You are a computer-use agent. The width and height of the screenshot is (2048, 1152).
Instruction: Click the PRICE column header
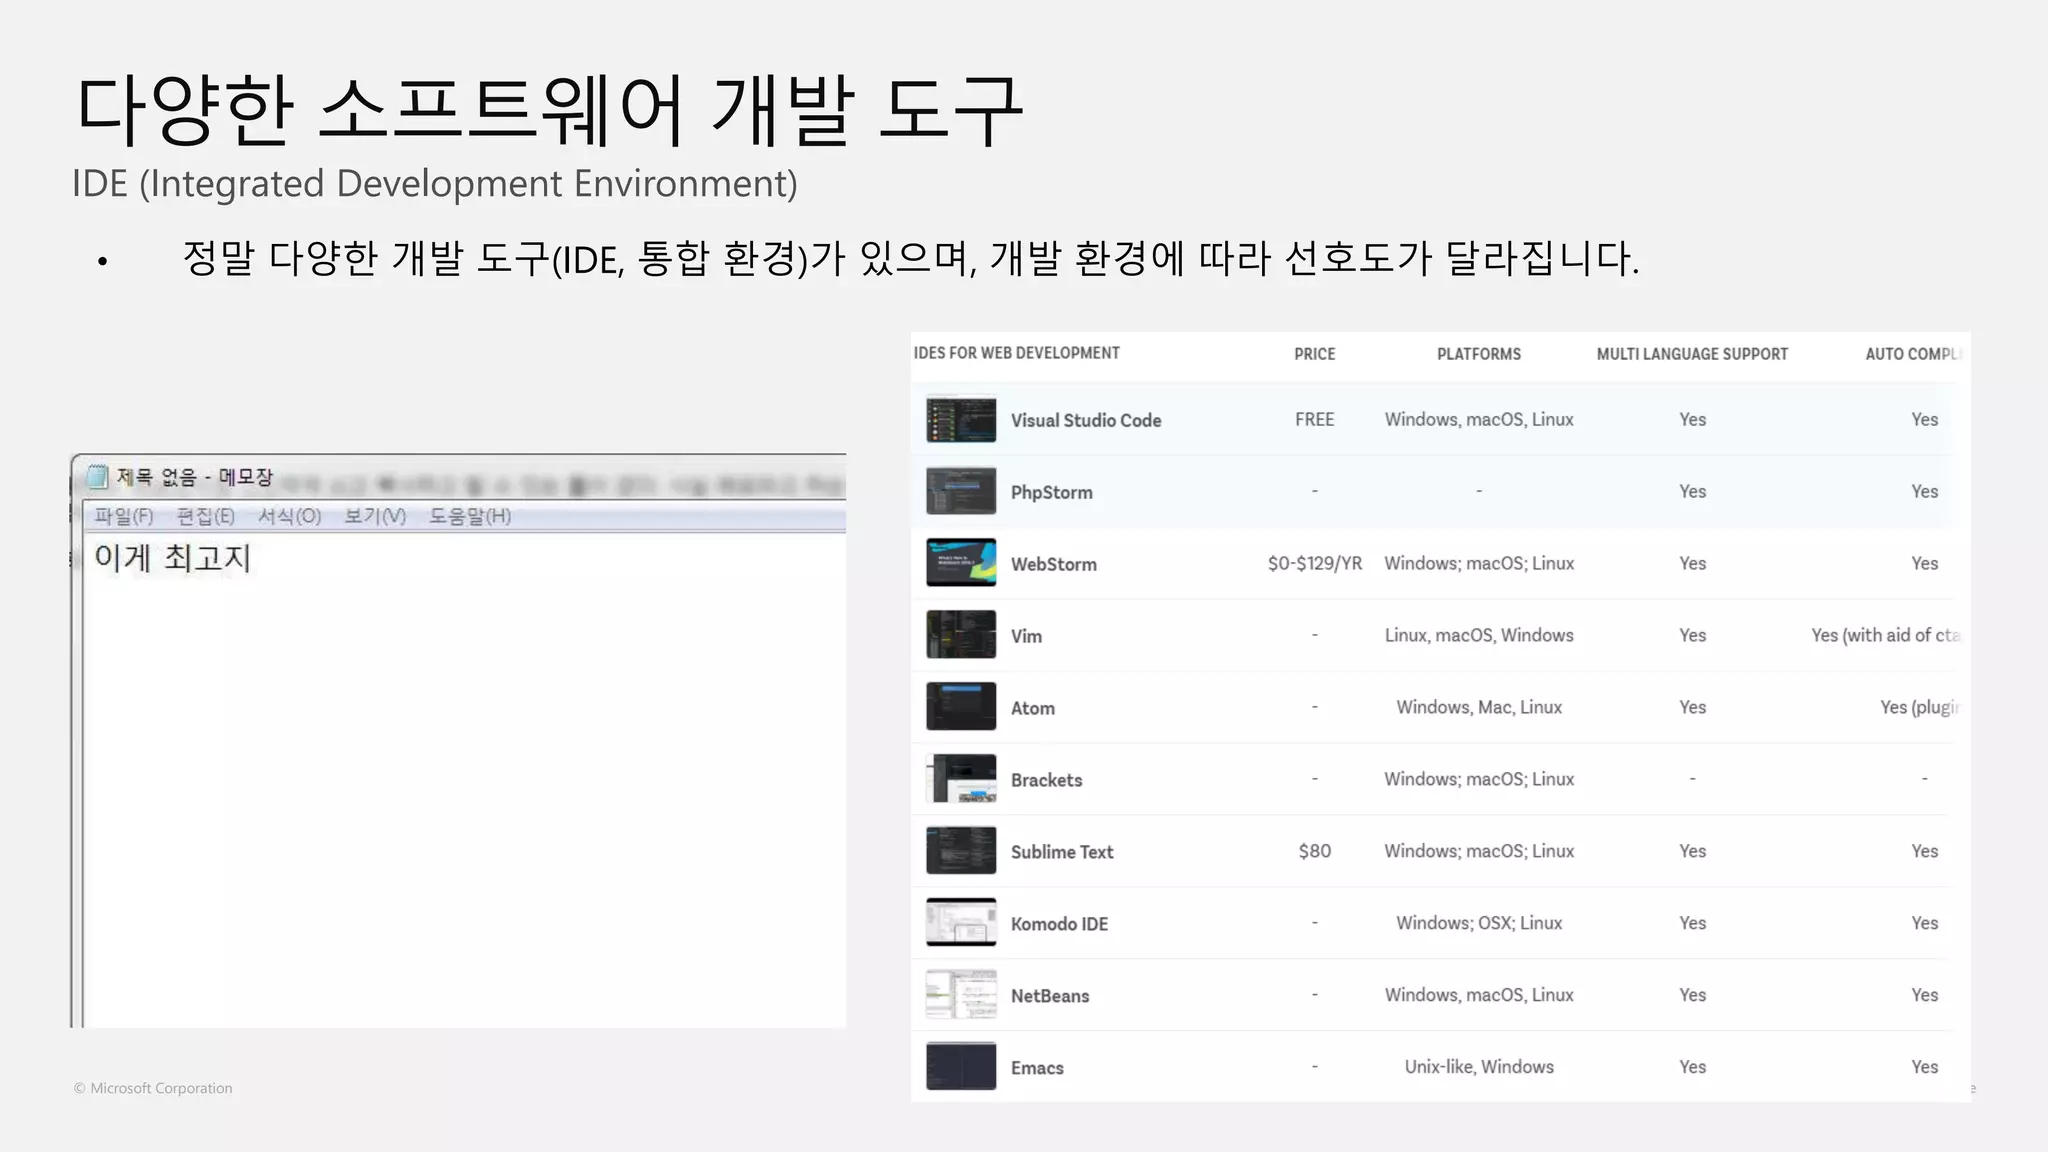click(x=1315, y=354)
